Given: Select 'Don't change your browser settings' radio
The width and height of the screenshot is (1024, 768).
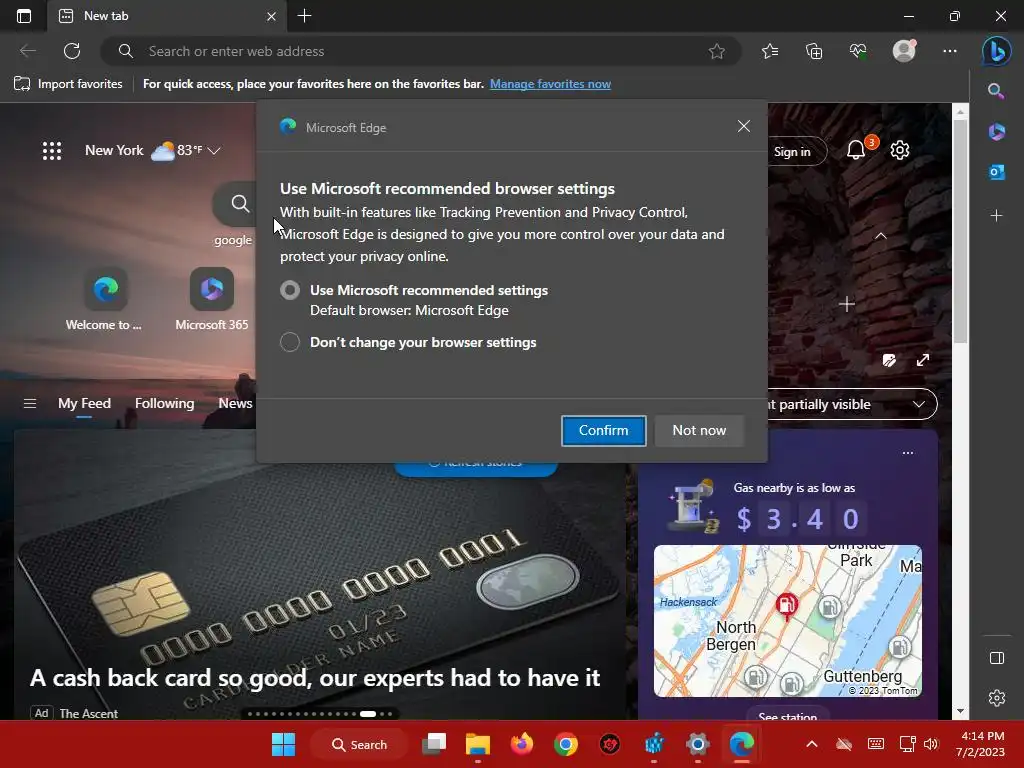Looking at the screenshot, I should [x=290, y=342].
